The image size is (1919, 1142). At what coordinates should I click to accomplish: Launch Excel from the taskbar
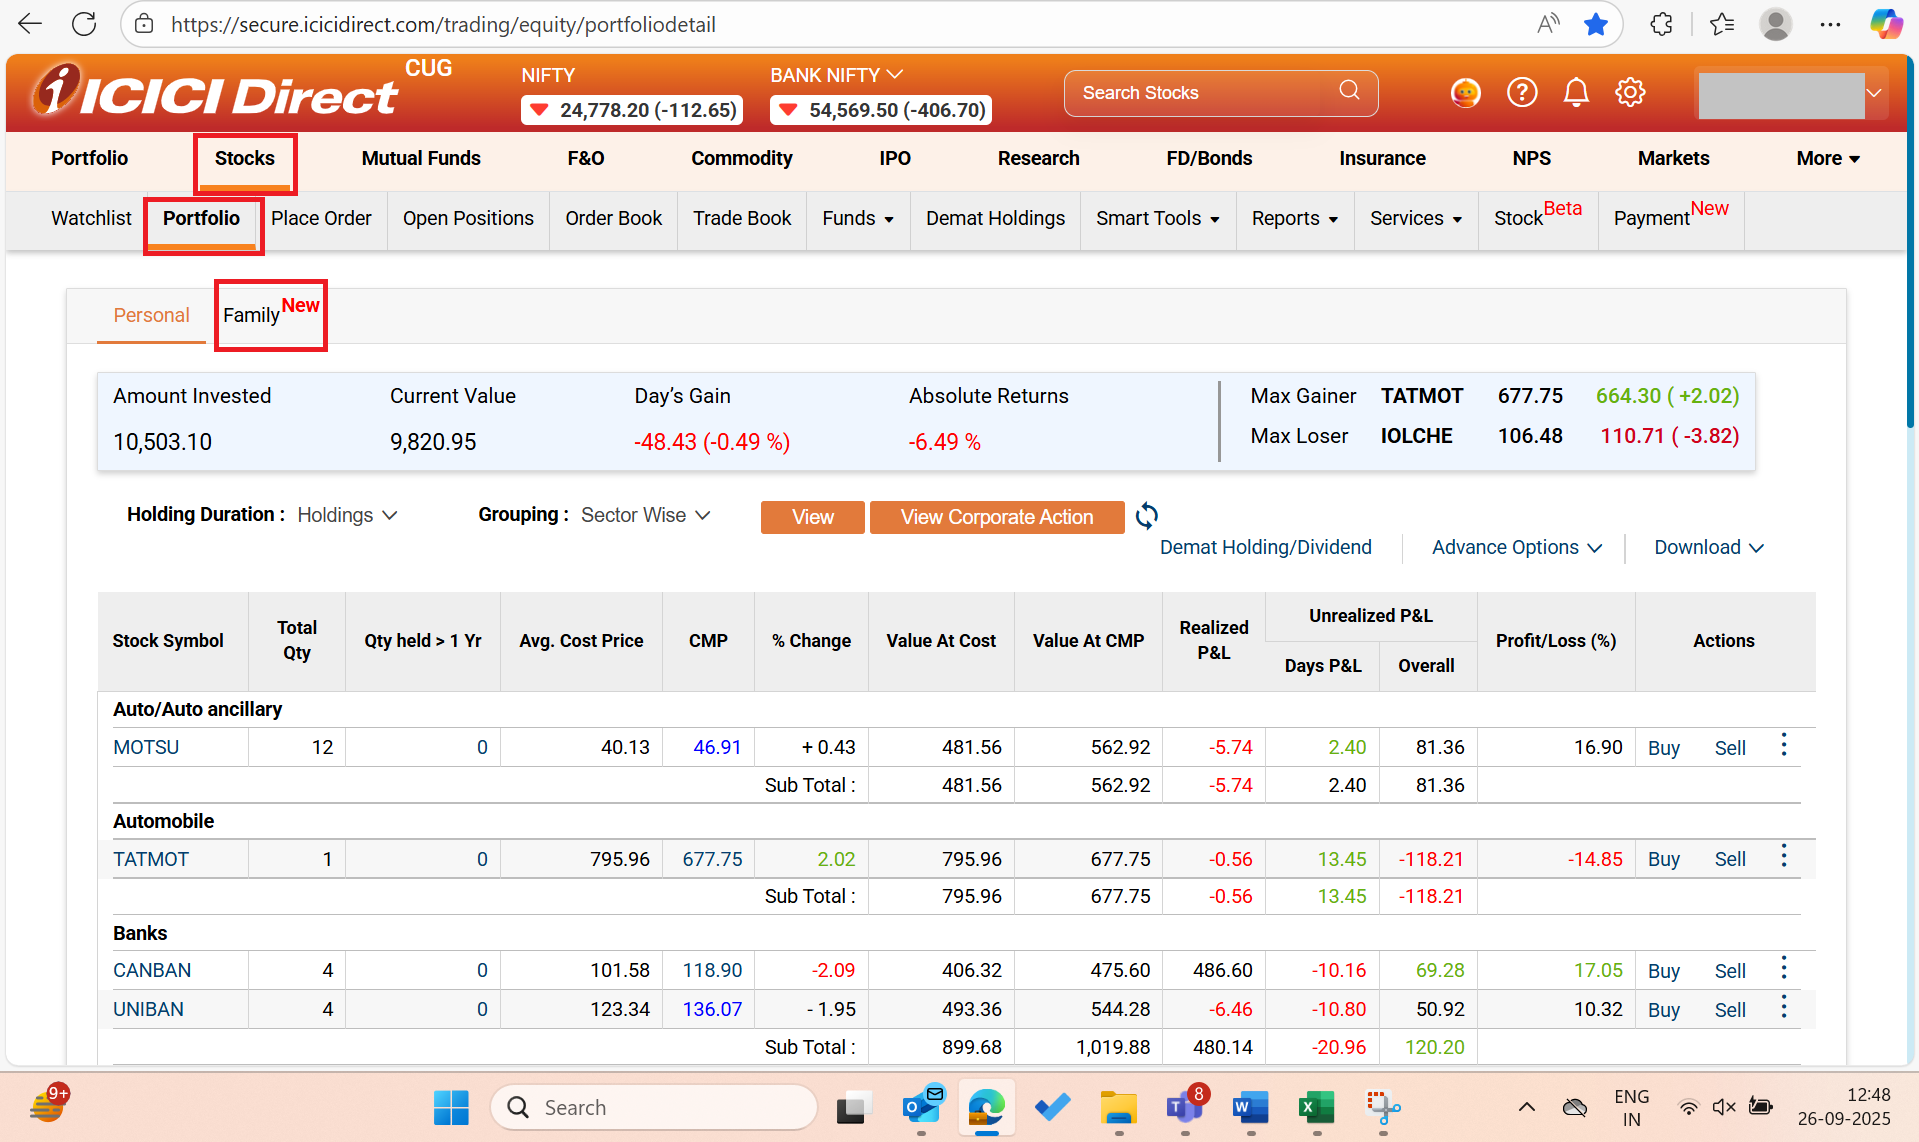pyautogui.click(x=1316, y=1107)
